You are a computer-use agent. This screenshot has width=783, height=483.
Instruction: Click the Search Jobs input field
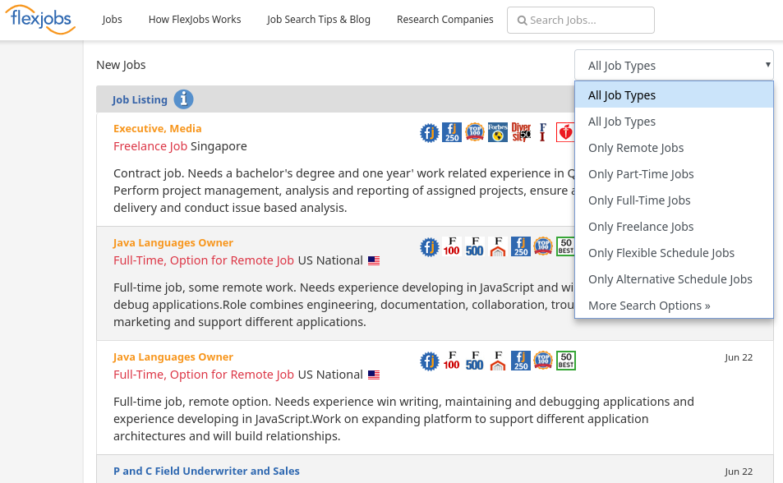pyautogui.click(x=590, y=20)
